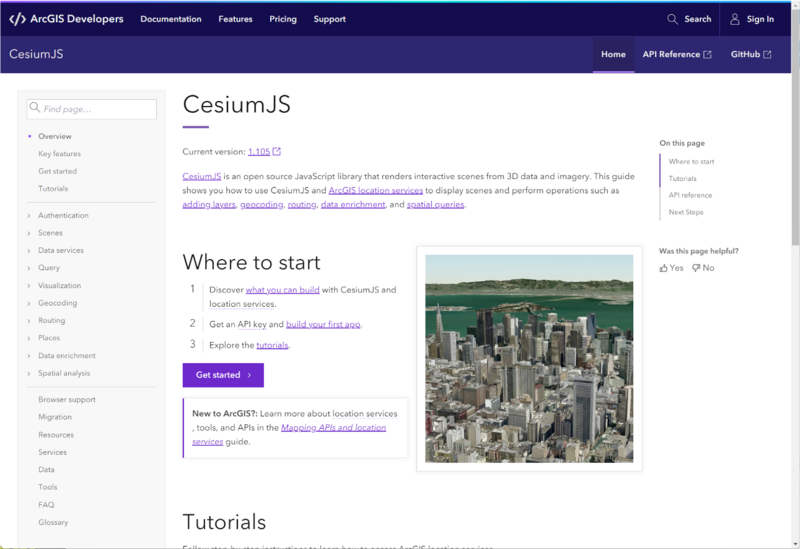This screenshot has width=800, height=549.
Task: Click the thumbs-up Yes icon
Action: click(x=663, y=268)
